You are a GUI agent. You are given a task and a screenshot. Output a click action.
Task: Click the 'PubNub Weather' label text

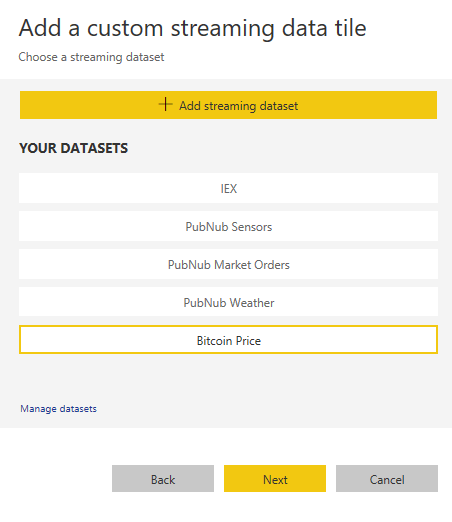[x=229, y=303]
